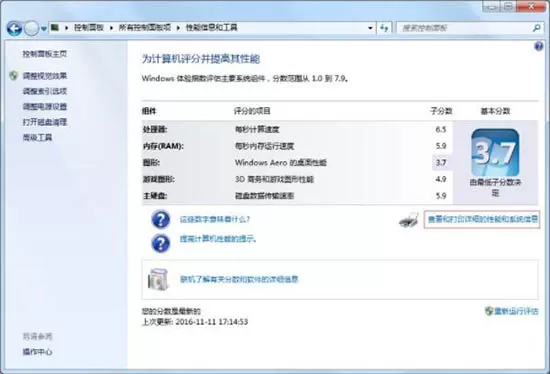Open 控制面板主页 link
550x374 pixels.
[45, 54]
